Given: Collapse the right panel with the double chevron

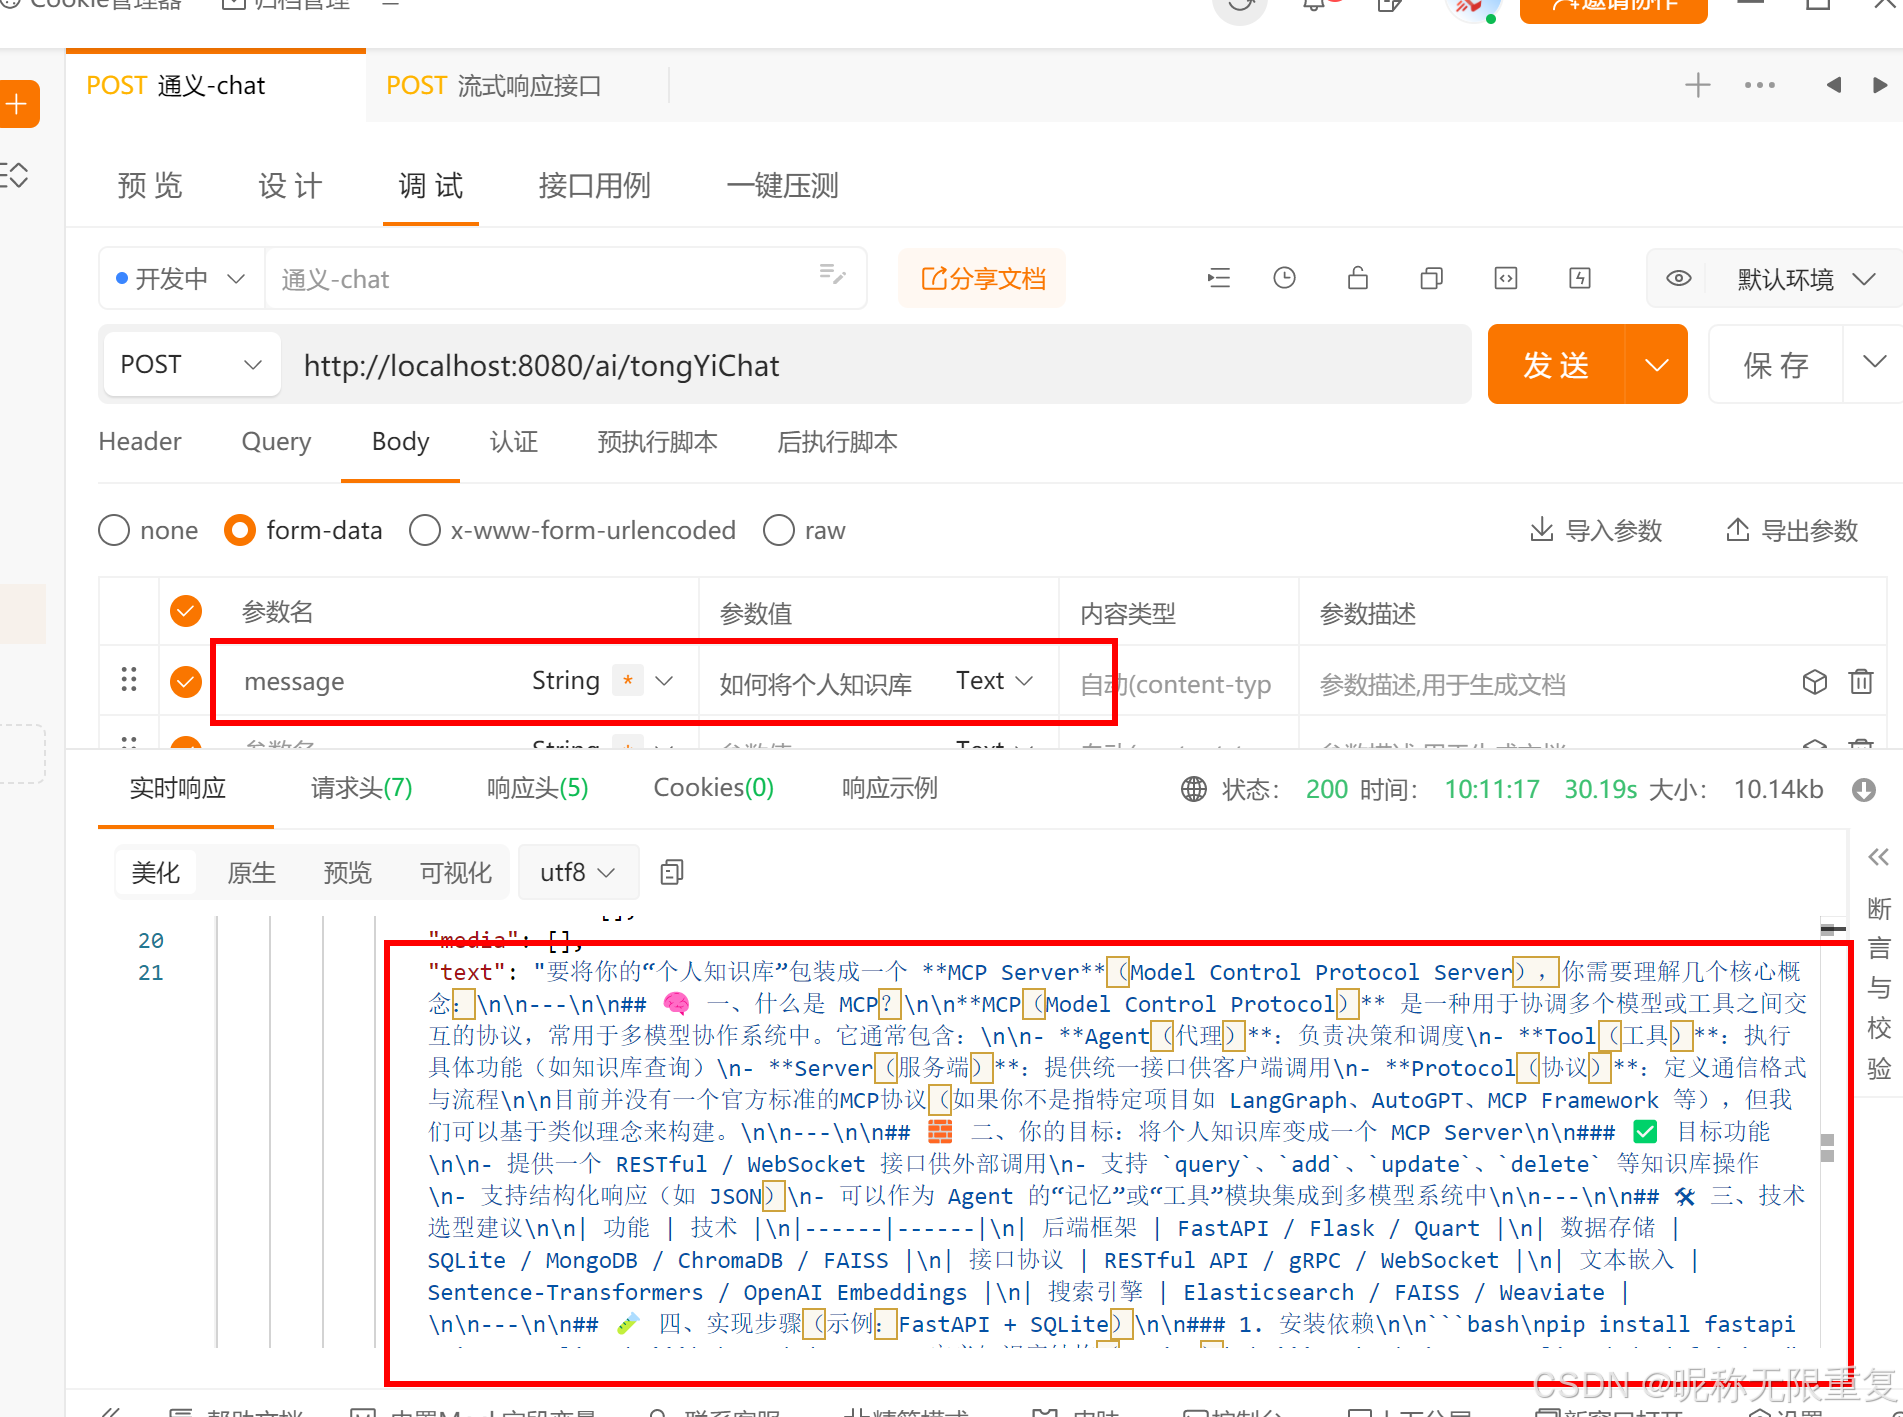Looking at the screenshot, I should (1879, 857).
